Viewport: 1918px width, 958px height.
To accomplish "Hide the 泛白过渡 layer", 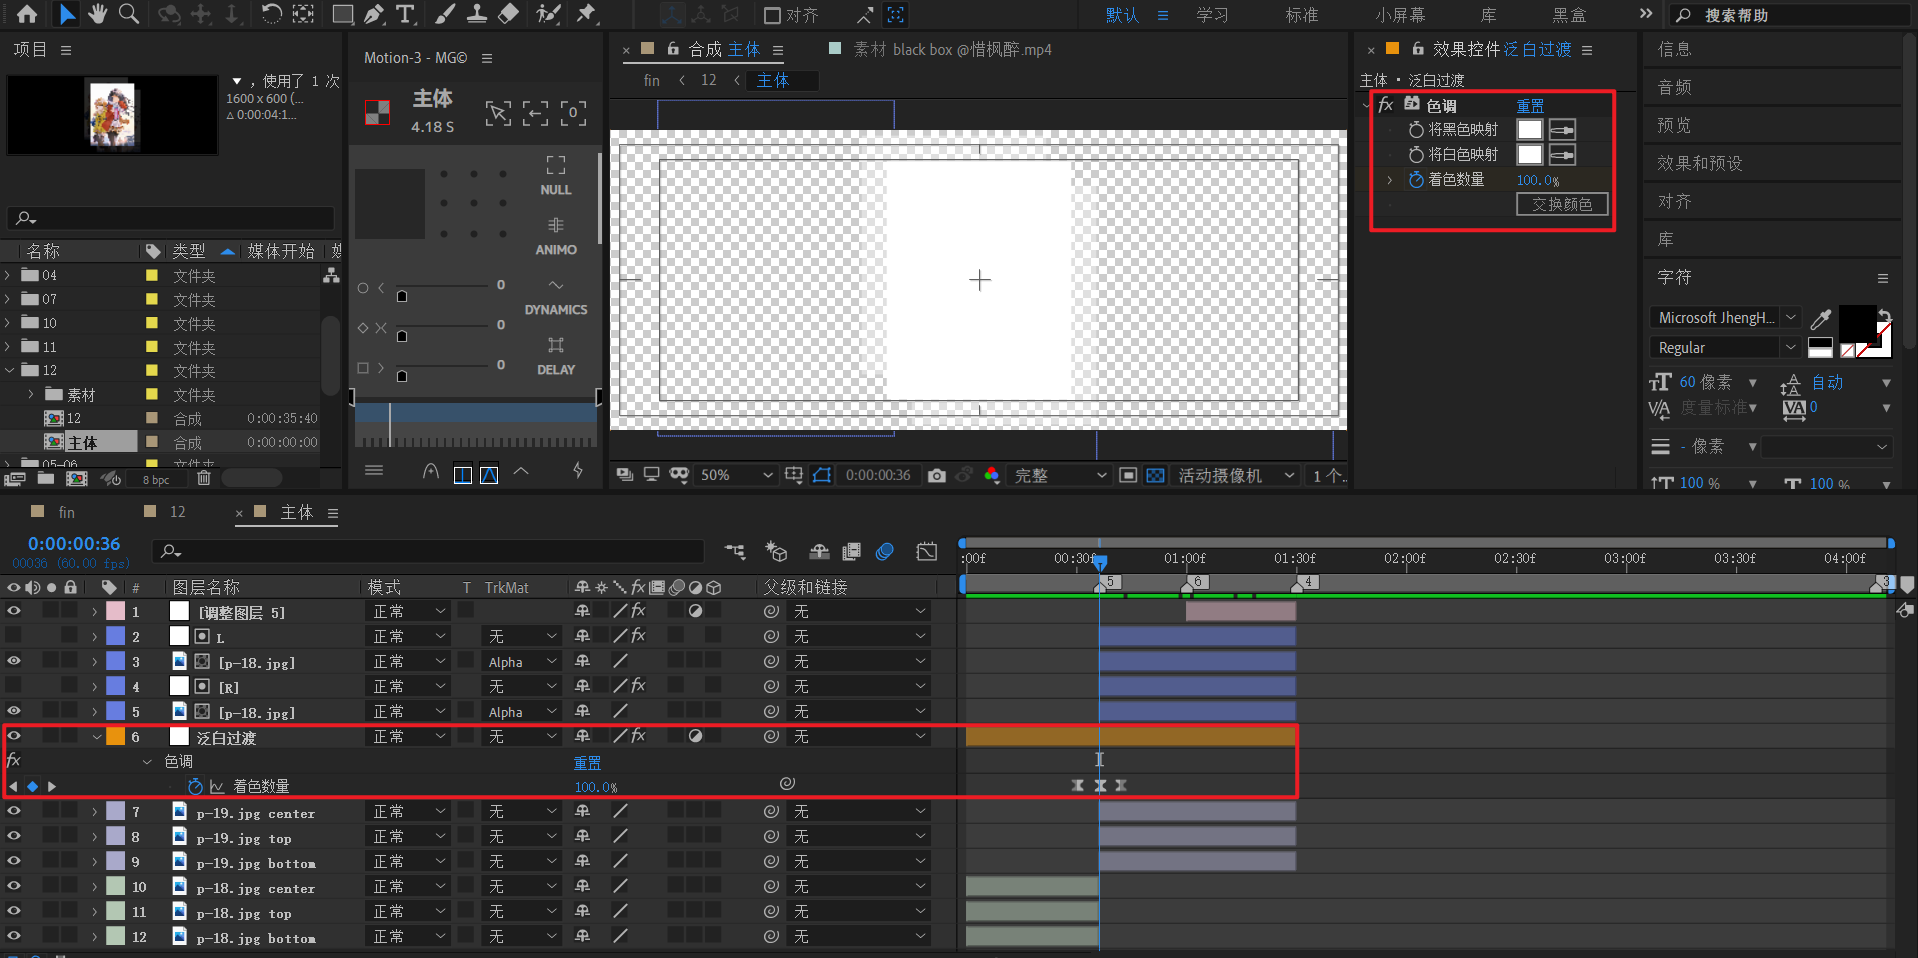I will [14, 736].
